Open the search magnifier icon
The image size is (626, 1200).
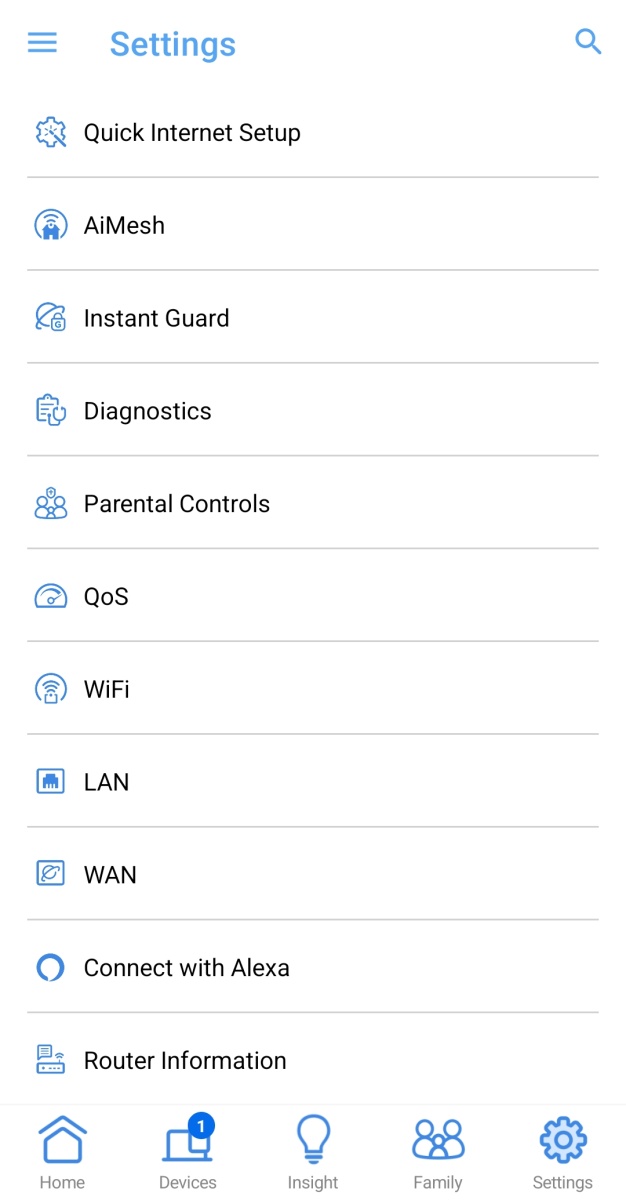(x=588, y=42)
